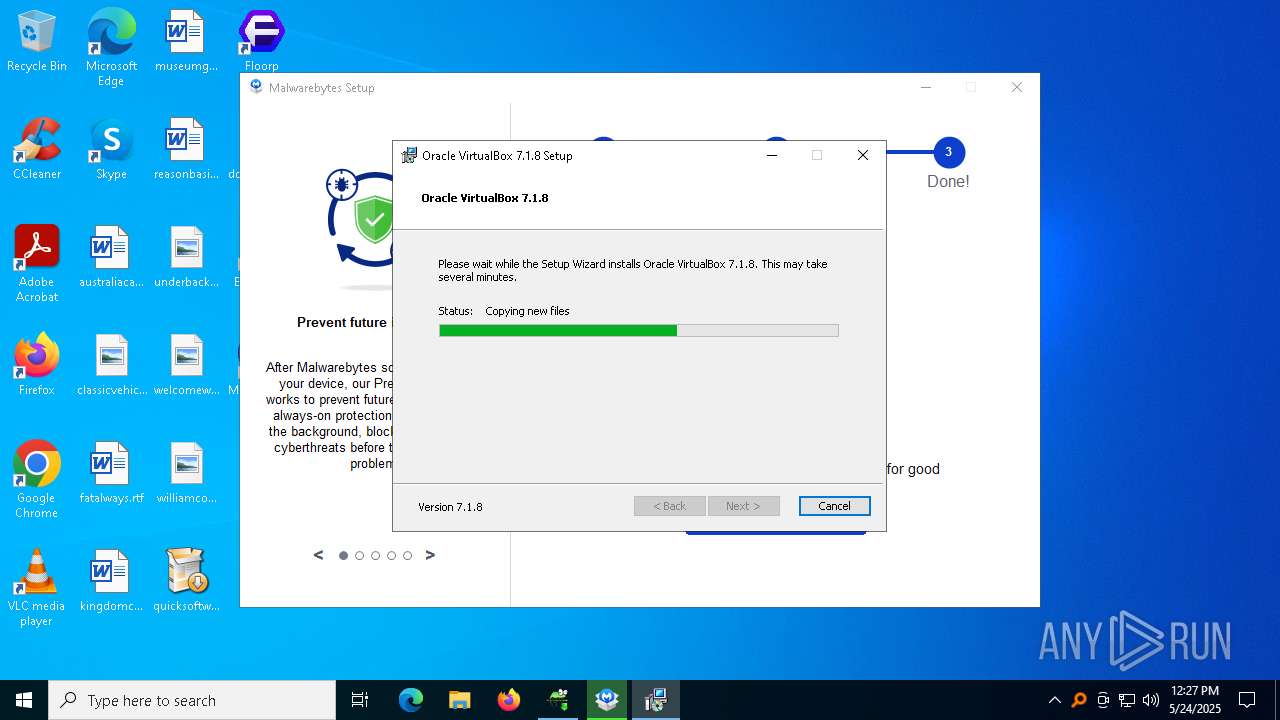Select fifth carousel dot in Malwarebytes
The image size is (1280, 720).
coord(407,555)
